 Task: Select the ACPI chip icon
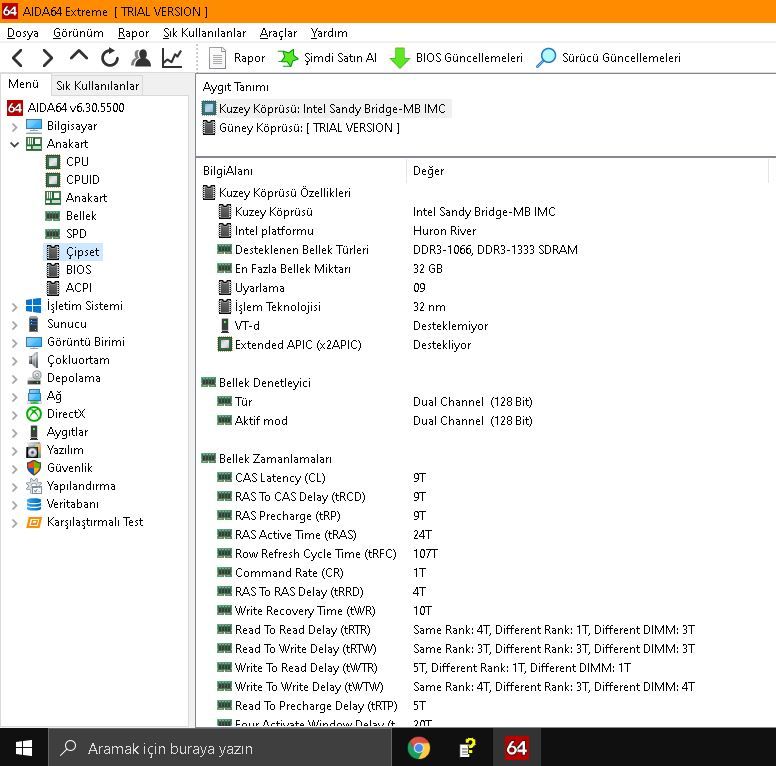tap(53, 287)
